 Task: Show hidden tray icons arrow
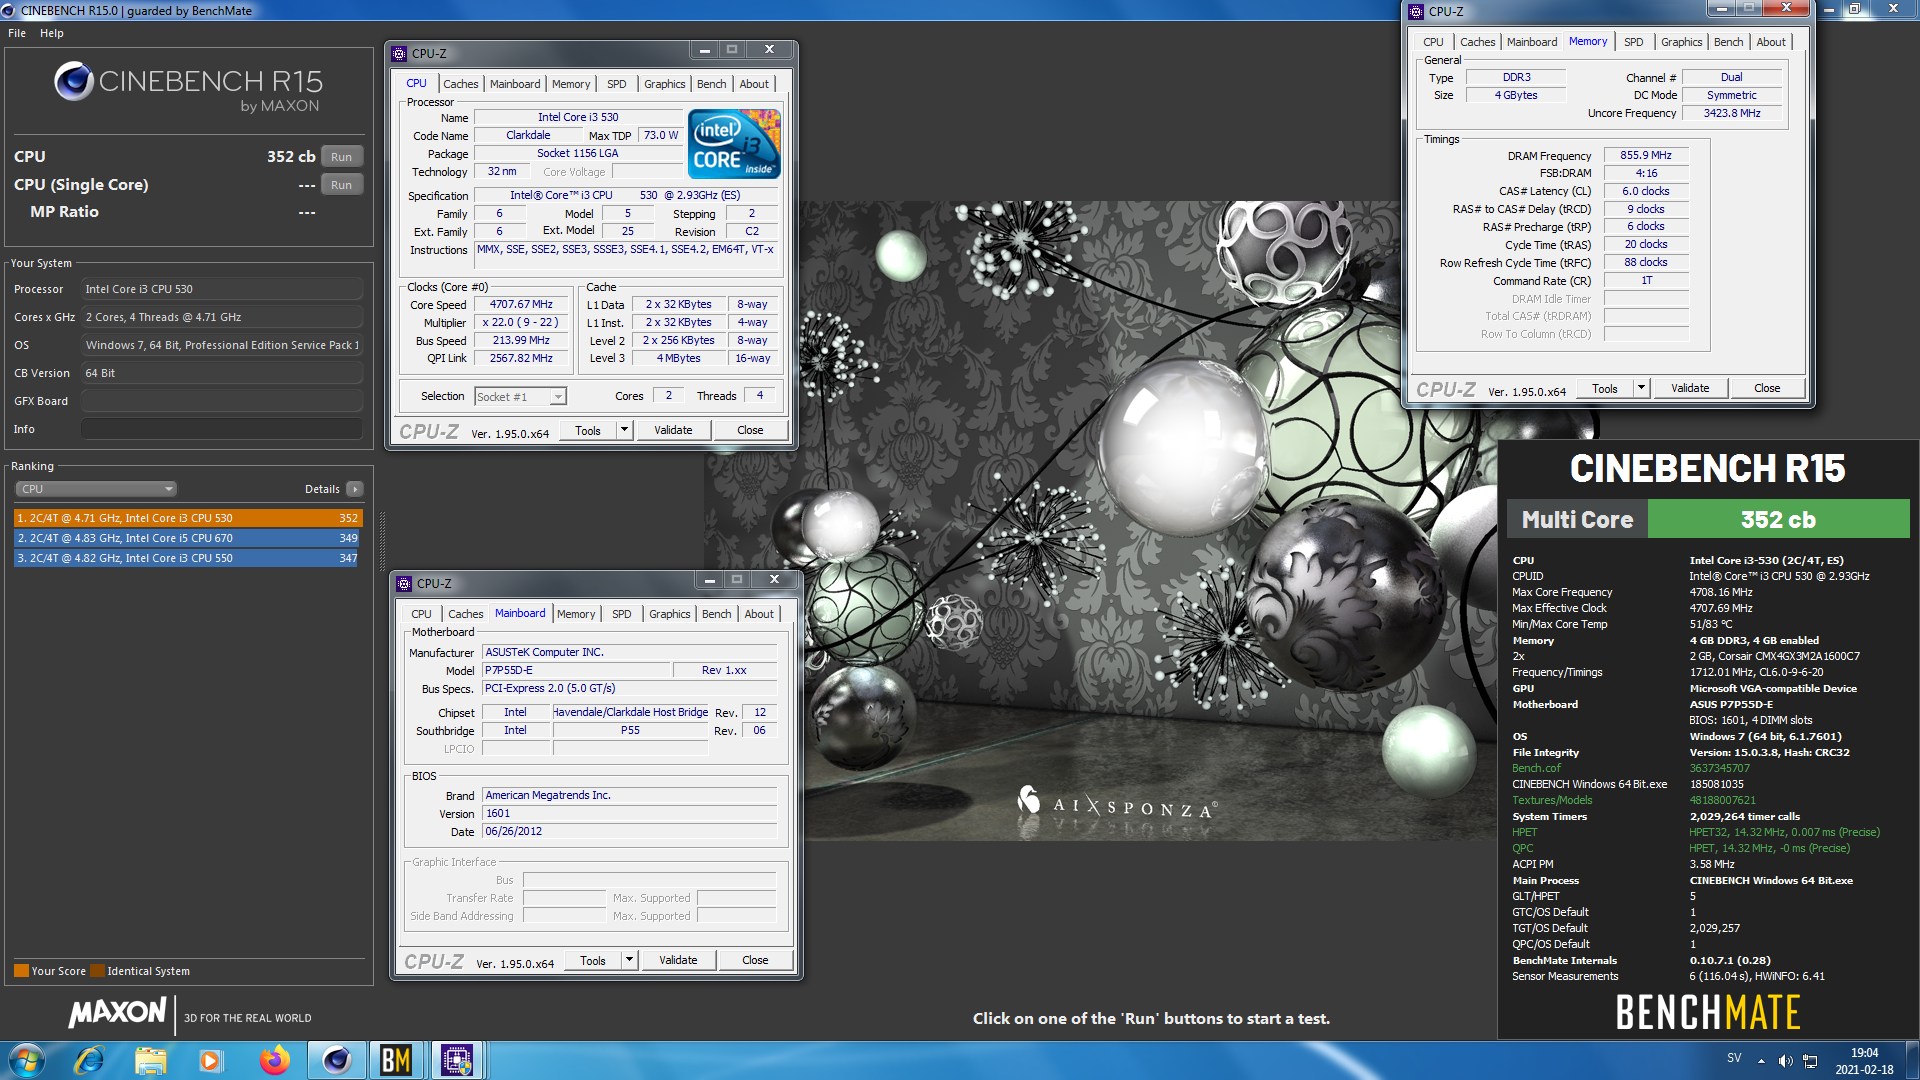click(x=1762, y=1060)
